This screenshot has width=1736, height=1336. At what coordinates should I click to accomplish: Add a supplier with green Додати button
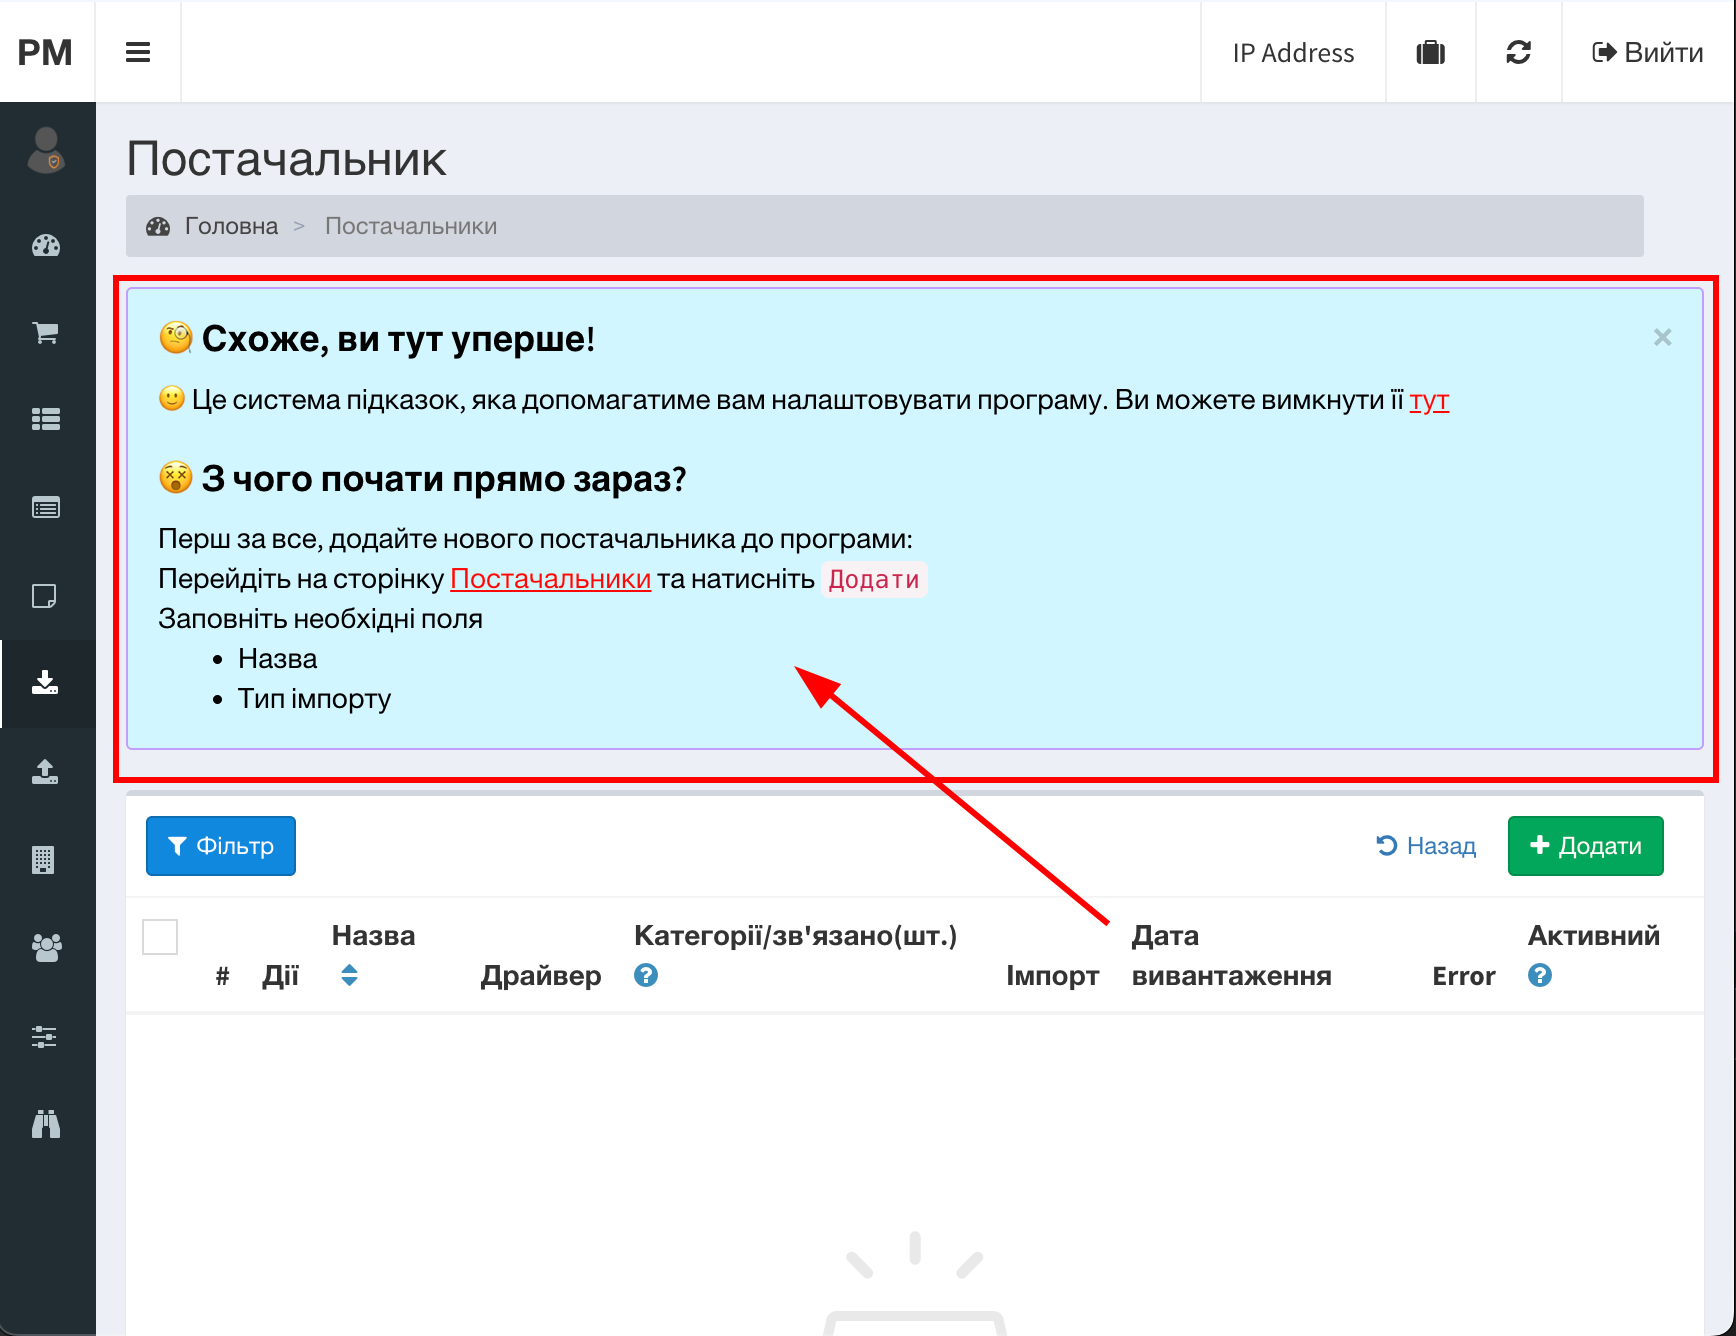[x=1586, y=846]
